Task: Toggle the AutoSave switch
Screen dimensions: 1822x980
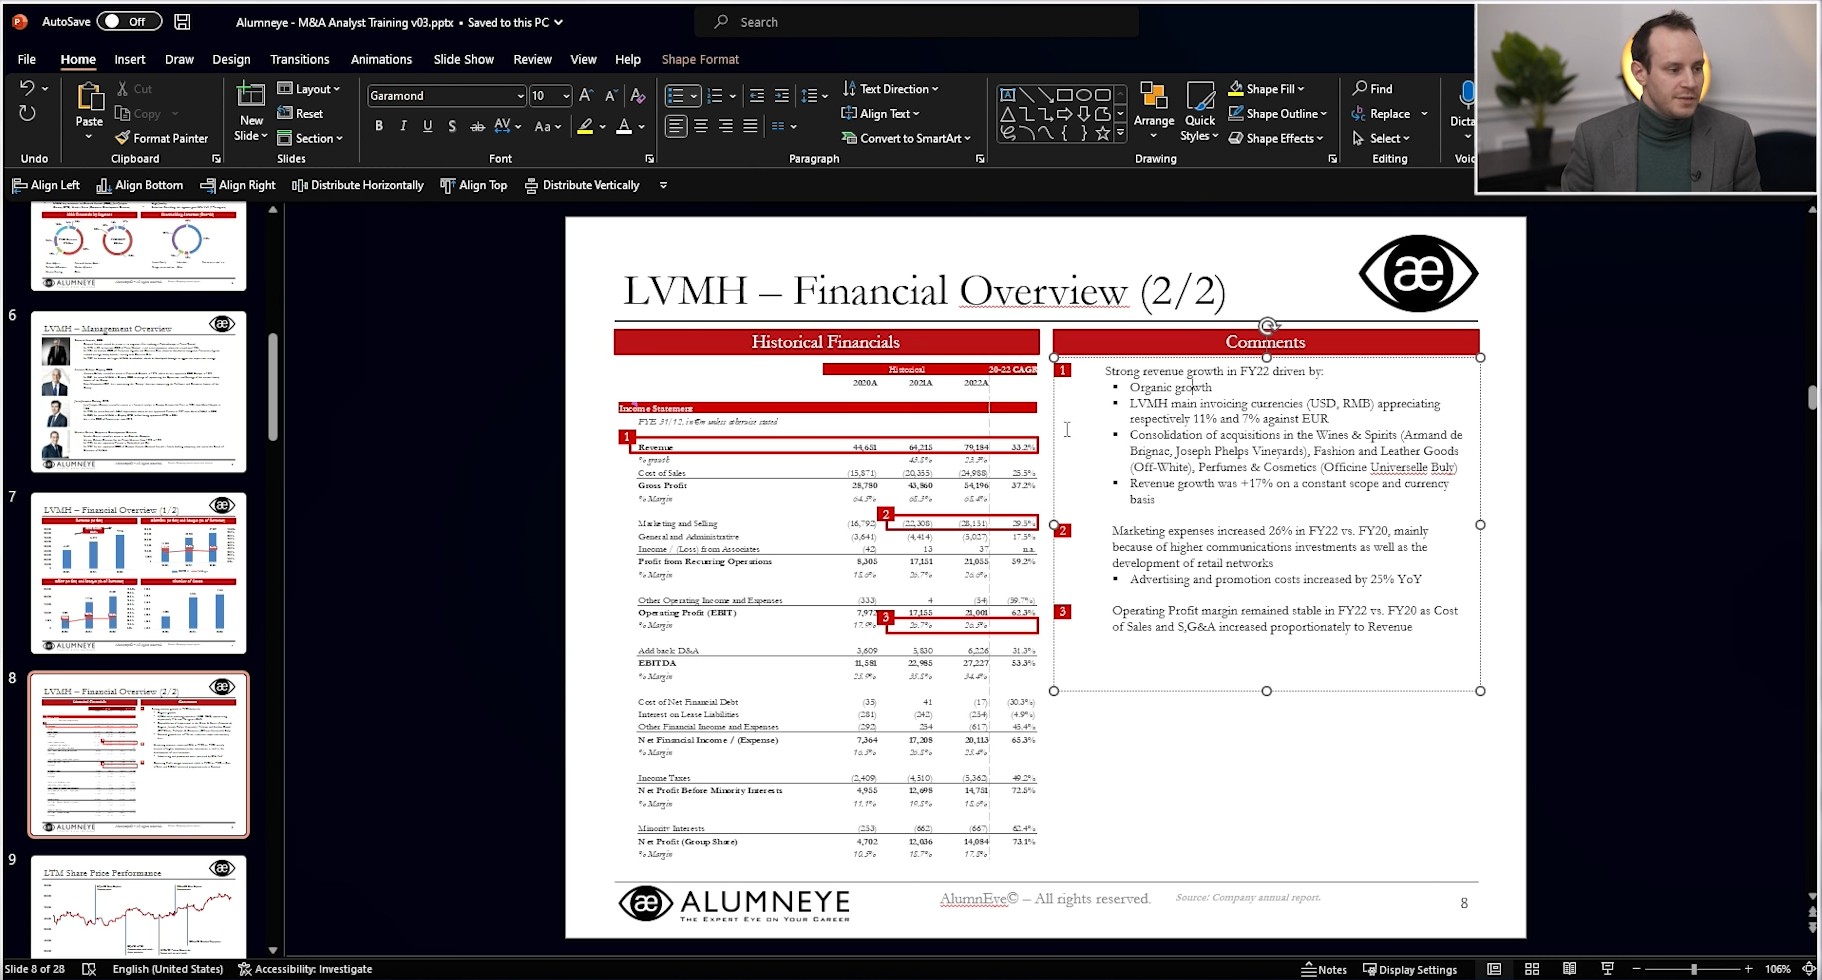Action: point(128,21)
